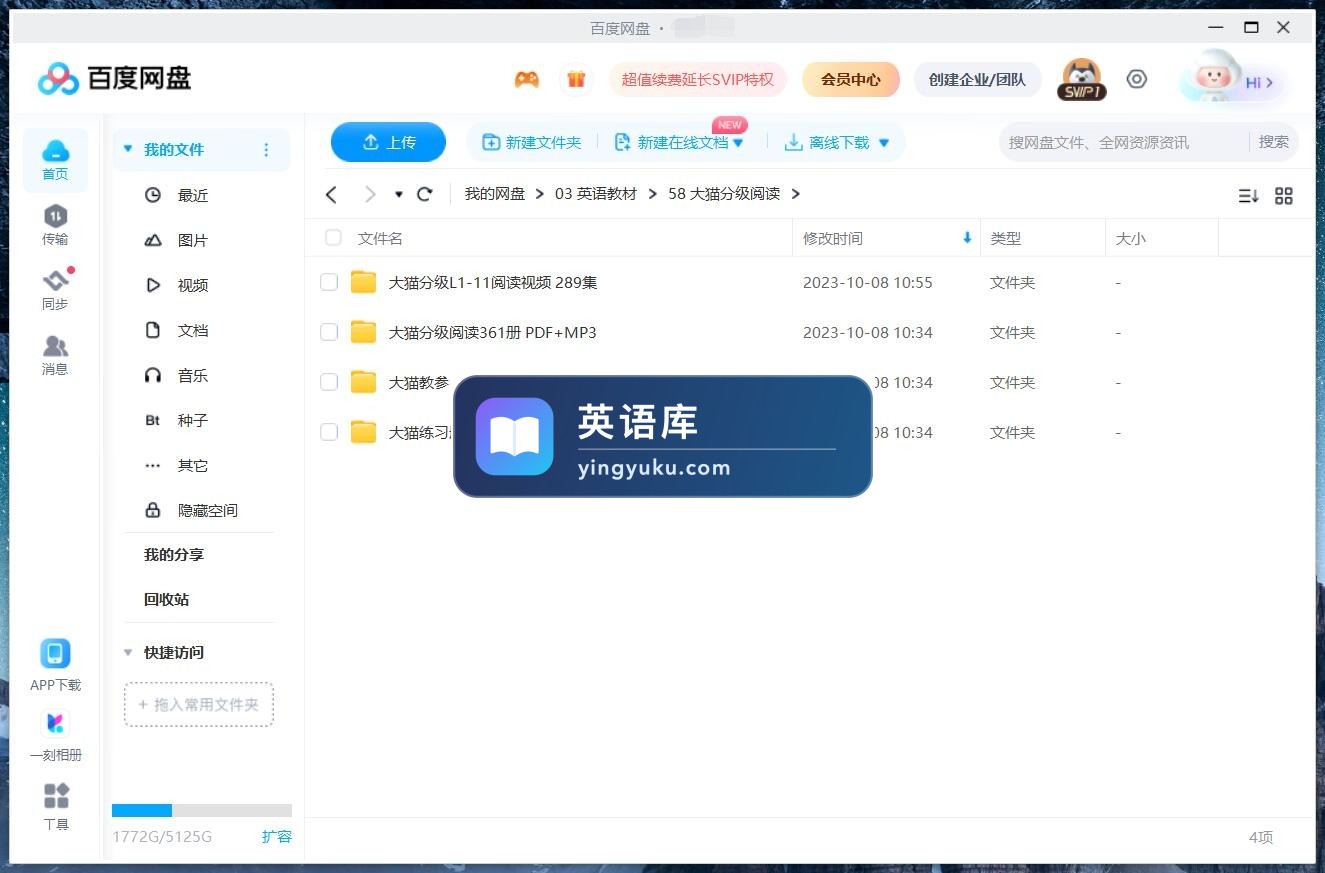The image size is (1325, 873).
Task: Click the 扩容 expand storage link
Action: [277, 837]
